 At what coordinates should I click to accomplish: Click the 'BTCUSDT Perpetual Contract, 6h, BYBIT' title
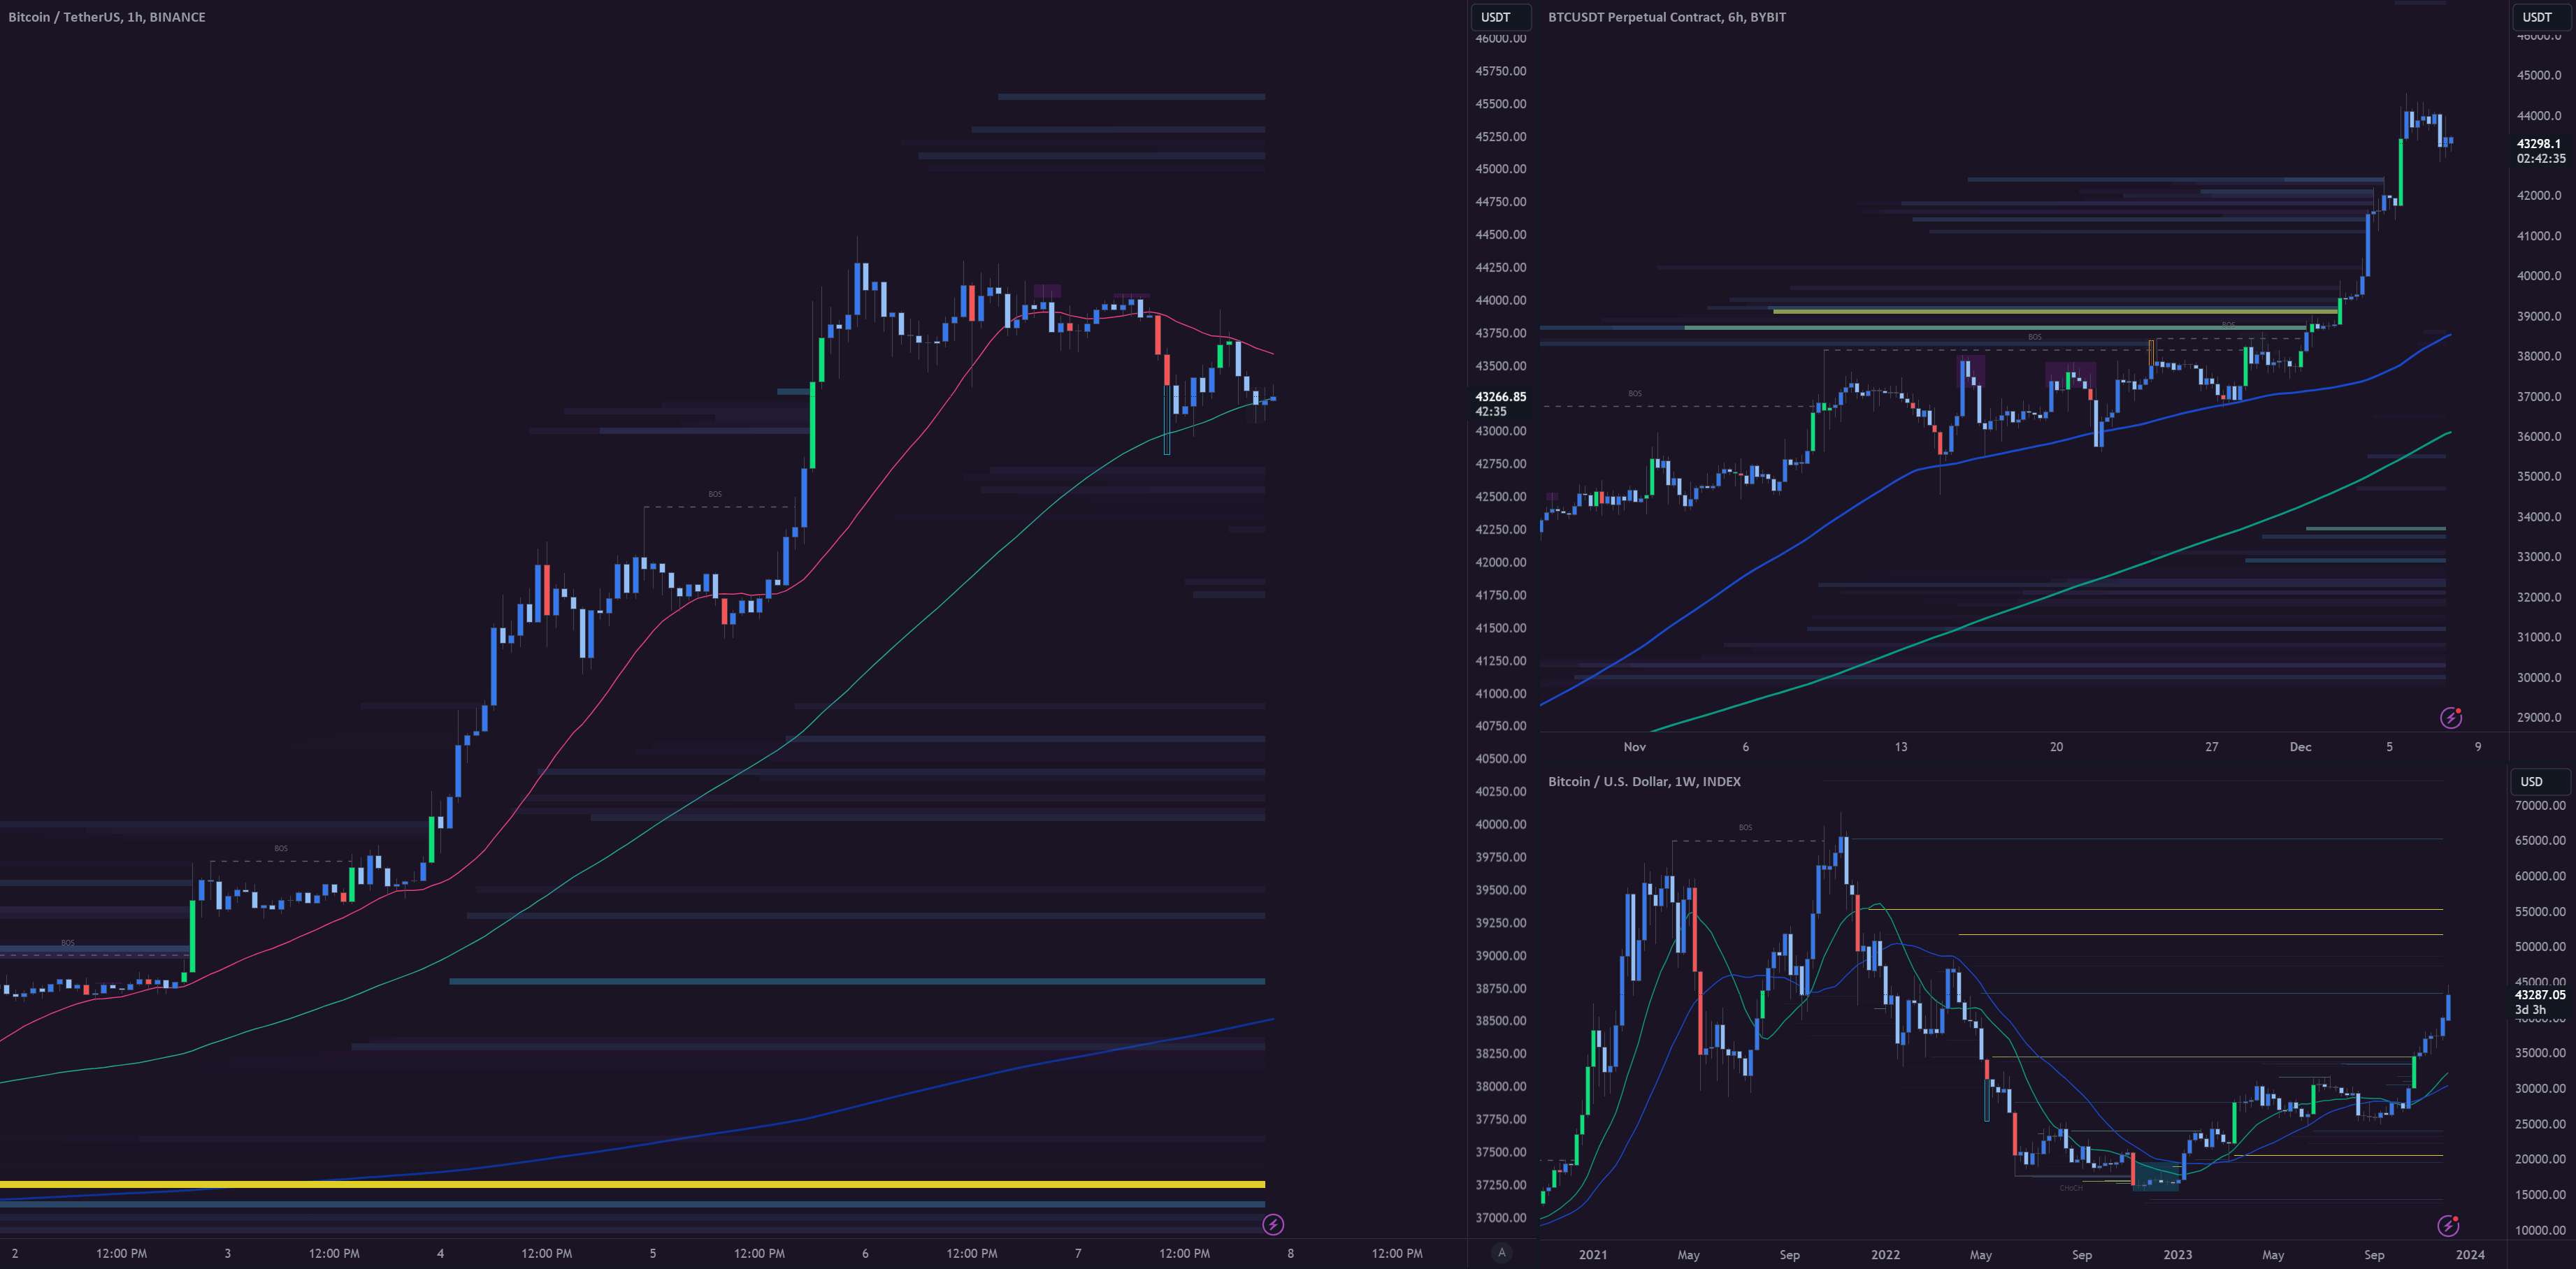point(1667,17)
